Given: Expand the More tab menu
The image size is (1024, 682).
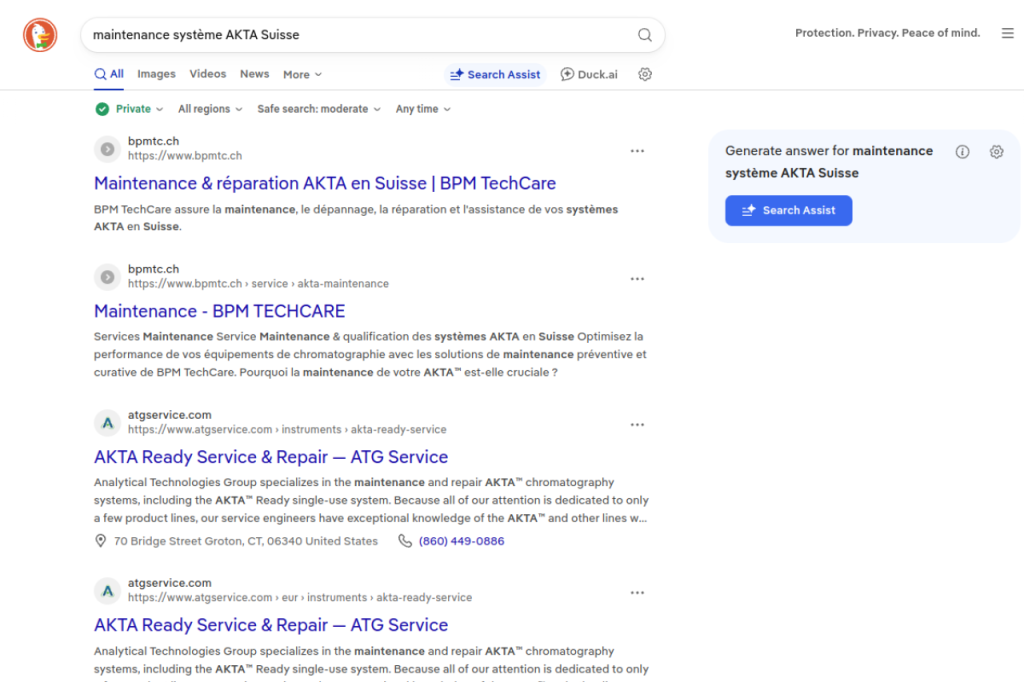Looking at the screenshot, I should (302, 74).
